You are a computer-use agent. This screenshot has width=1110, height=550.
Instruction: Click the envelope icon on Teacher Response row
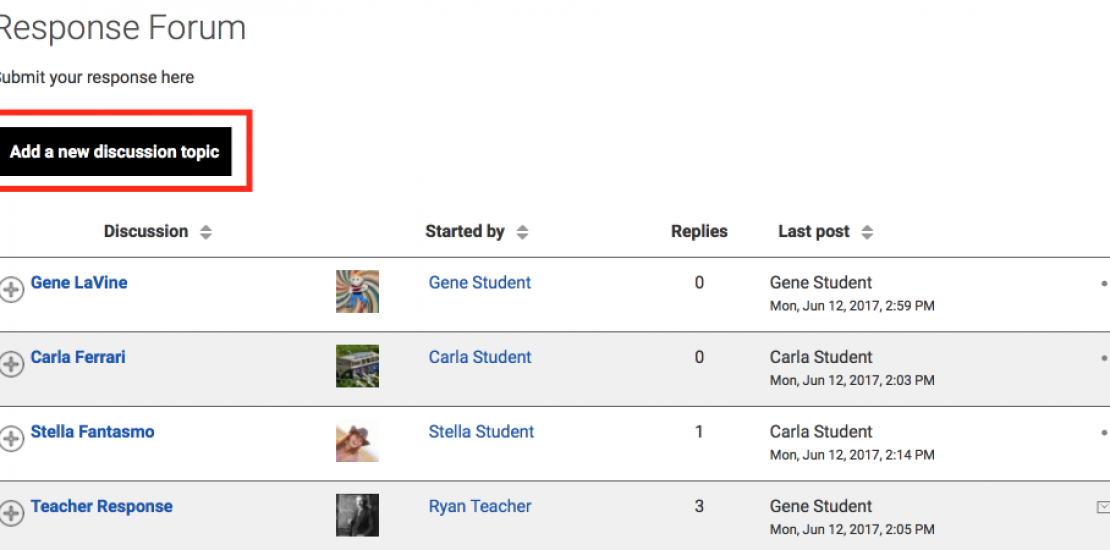[1102, 507]
